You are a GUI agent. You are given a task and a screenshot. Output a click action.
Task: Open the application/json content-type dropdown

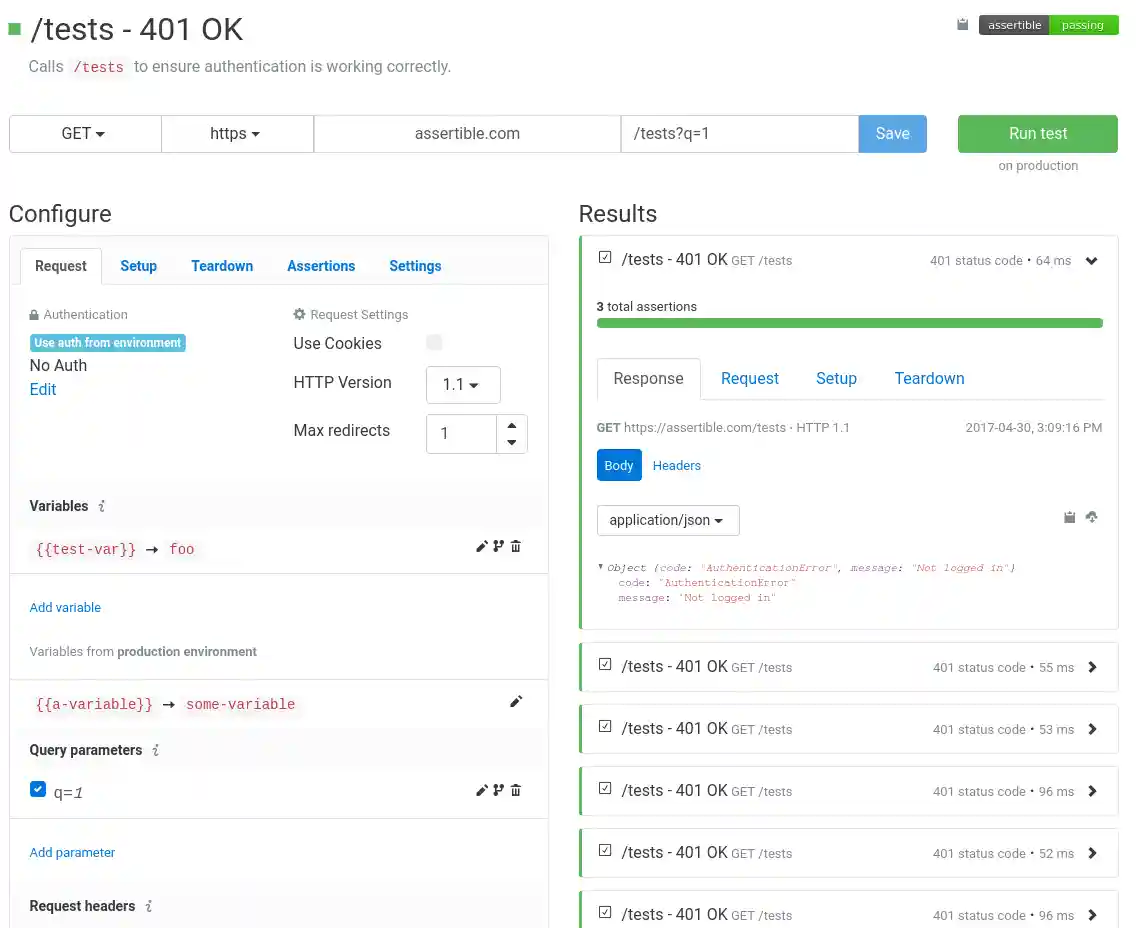click(x=668, y=520)
